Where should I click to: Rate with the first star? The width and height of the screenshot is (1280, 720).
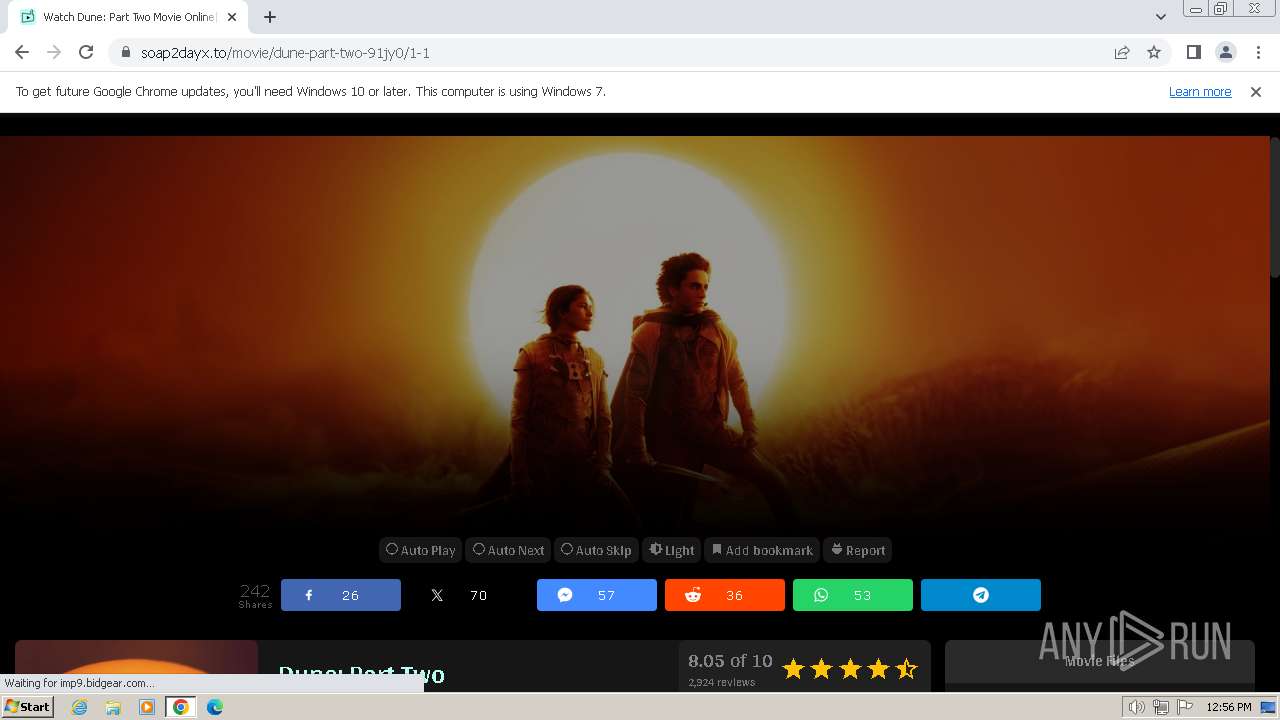pyautogui.click(x=793, y=669)
